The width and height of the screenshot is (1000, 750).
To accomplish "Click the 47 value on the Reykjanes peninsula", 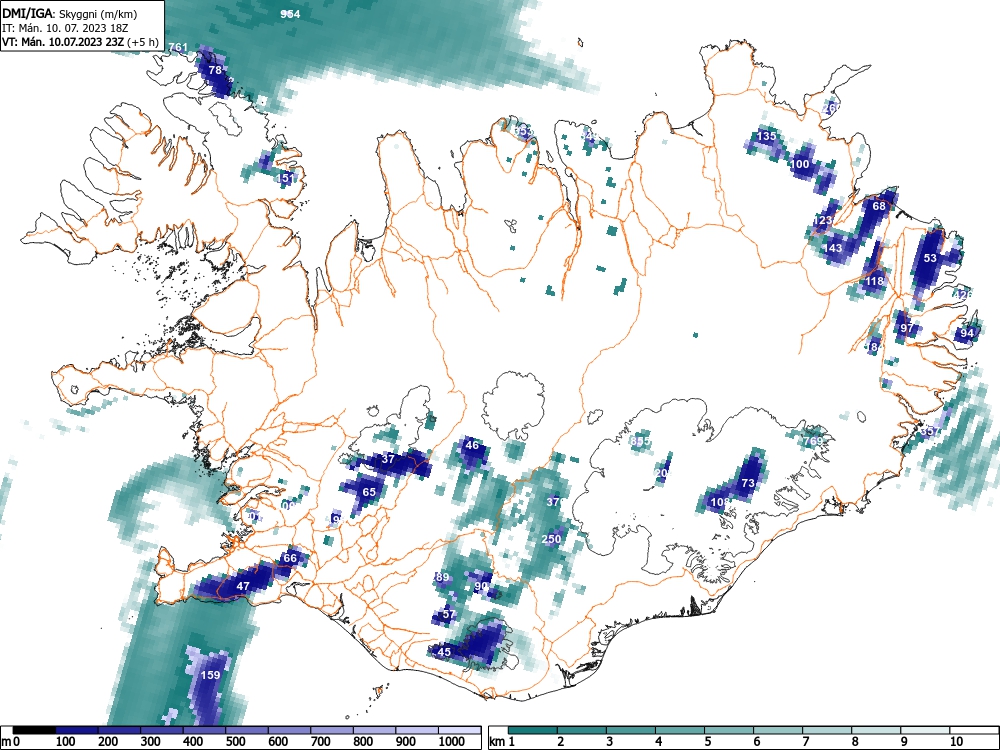I will point(243,586).
